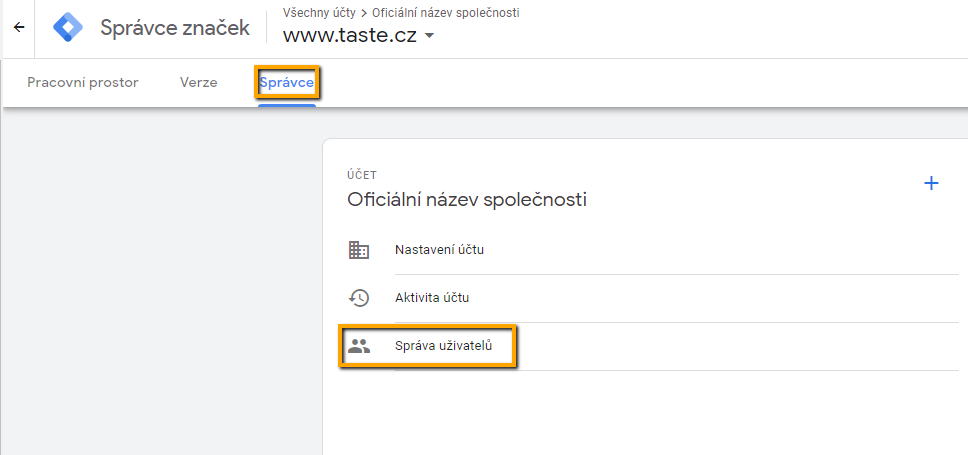968x455 pixels.
Task: Click the Google Tag Manager logo
Action: pos(68,28)
